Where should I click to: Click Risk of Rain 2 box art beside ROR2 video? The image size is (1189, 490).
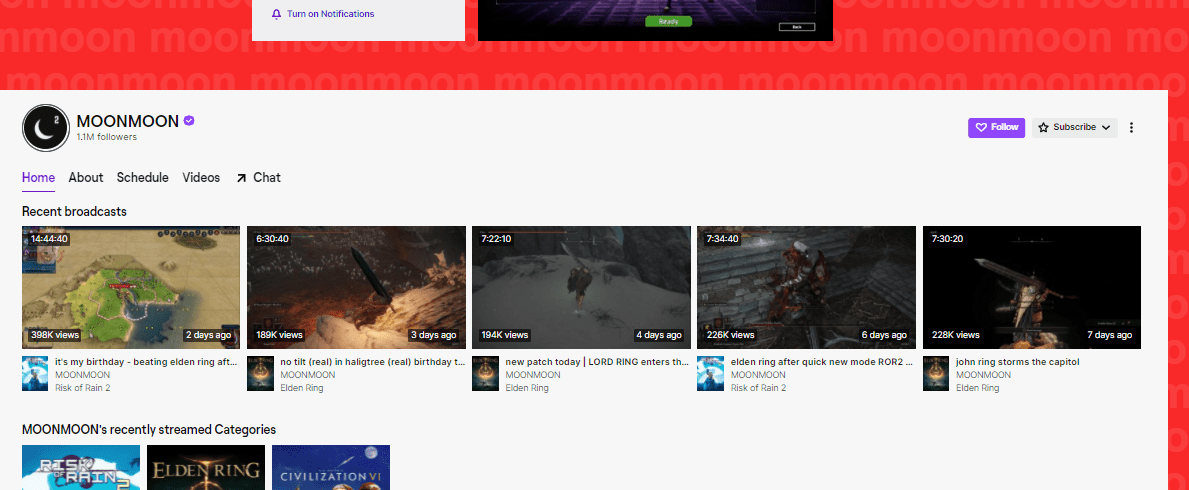tap(711, 374)
